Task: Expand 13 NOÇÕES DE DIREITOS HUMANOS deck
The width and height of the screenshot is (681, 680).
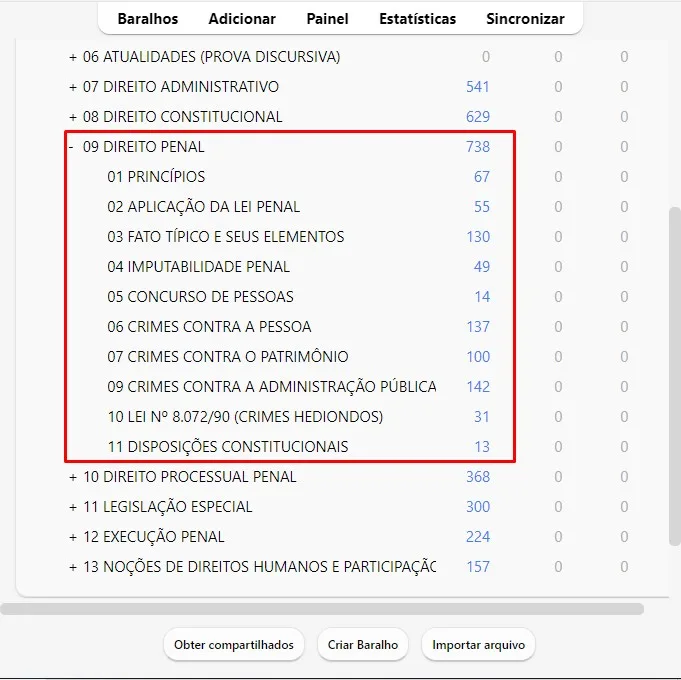Action: (73, 567)
